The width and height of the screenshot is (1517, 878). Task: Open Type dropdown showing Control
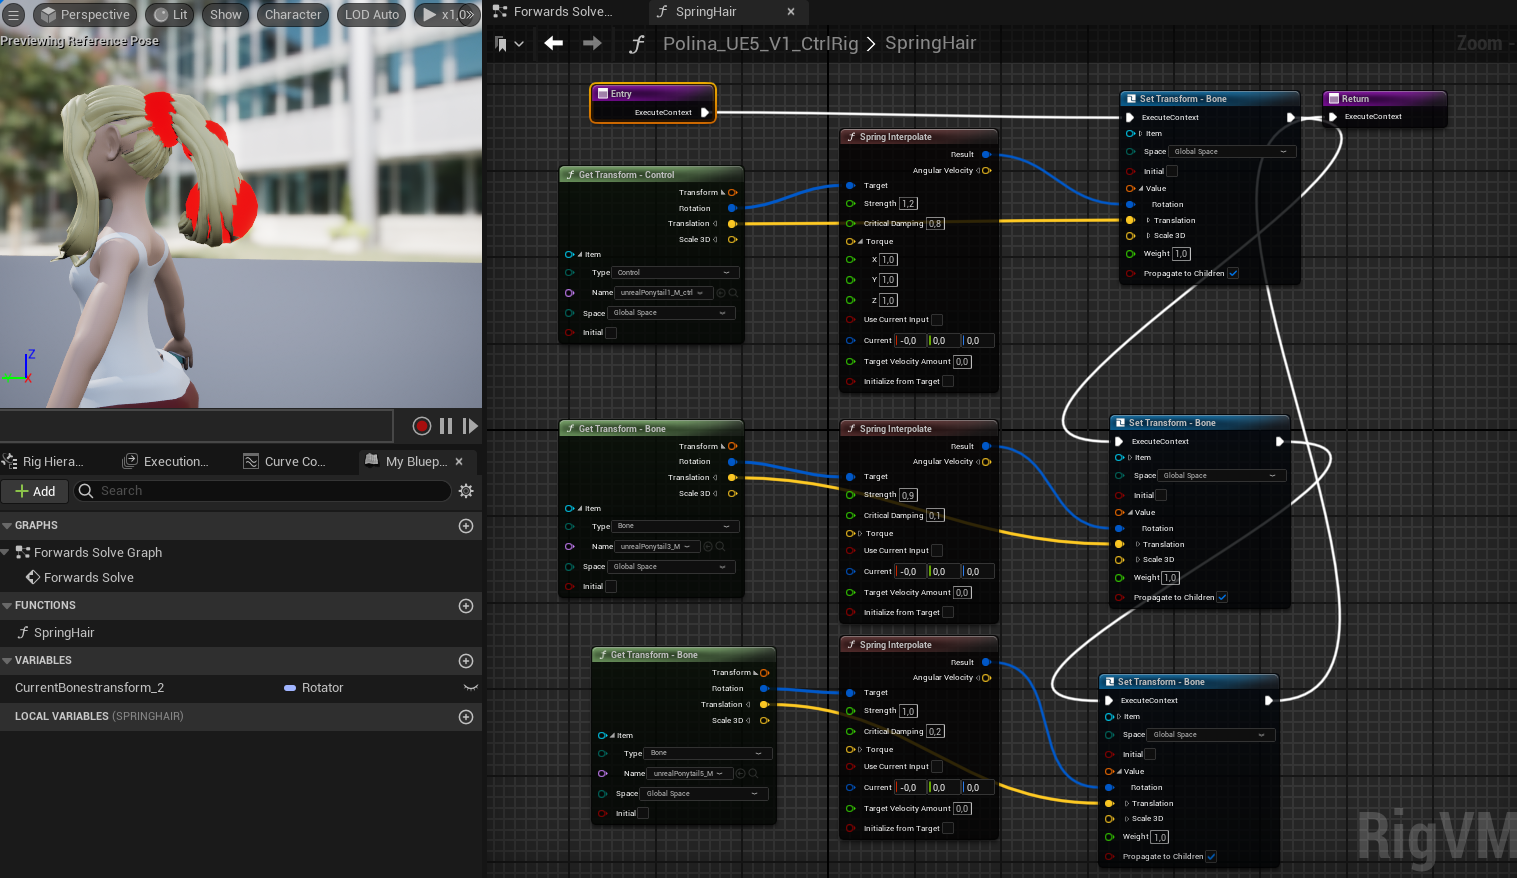675,272
